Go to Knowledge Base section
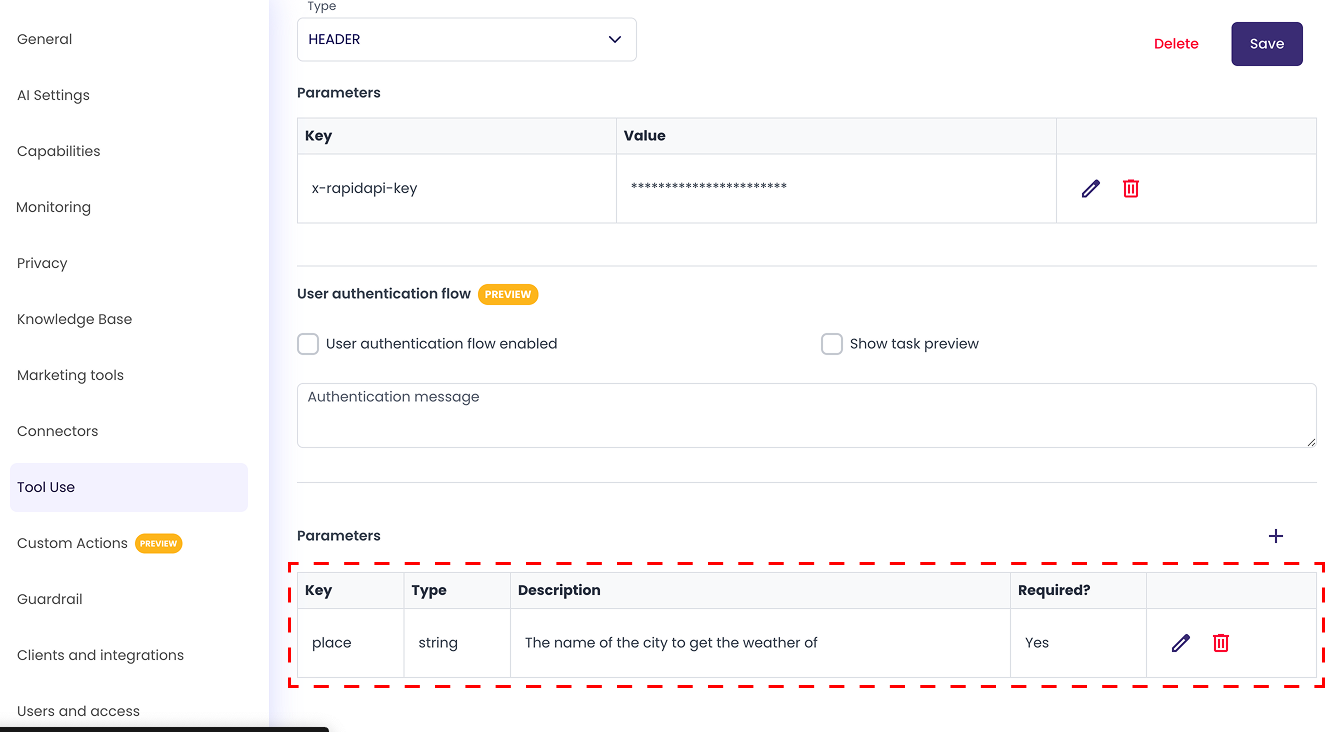The height and width of the screenshot is (732, 1332). point(75,319)
